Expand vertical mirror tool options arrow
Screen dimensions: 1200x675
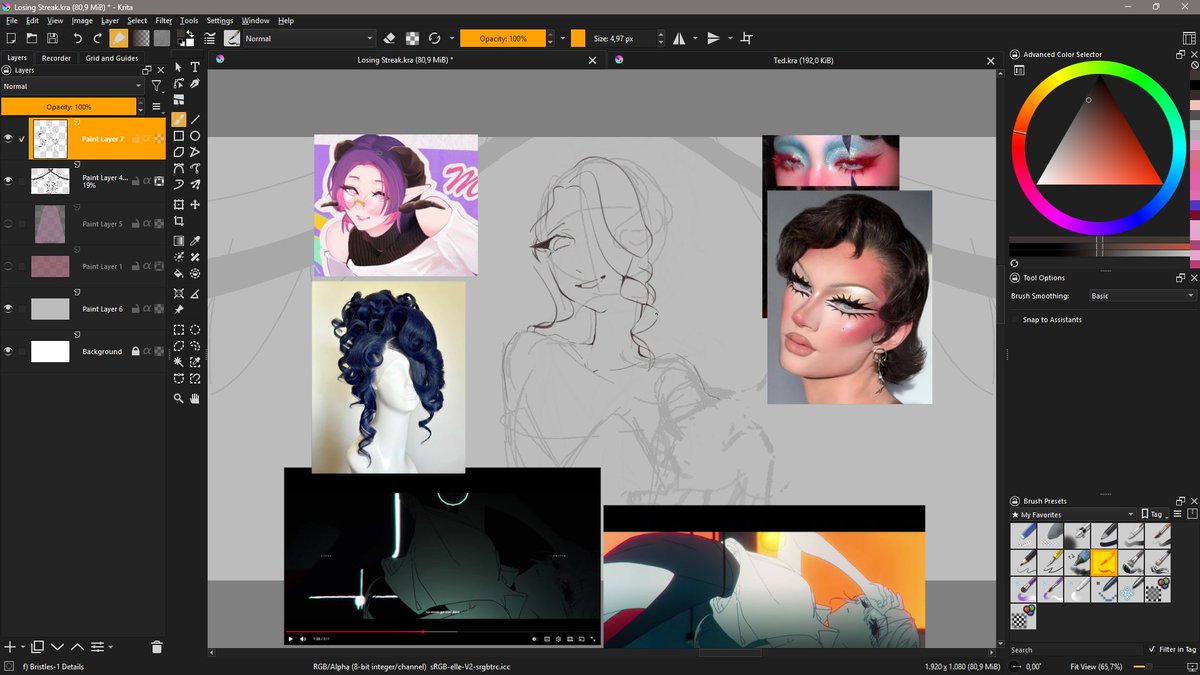point(730,38)
